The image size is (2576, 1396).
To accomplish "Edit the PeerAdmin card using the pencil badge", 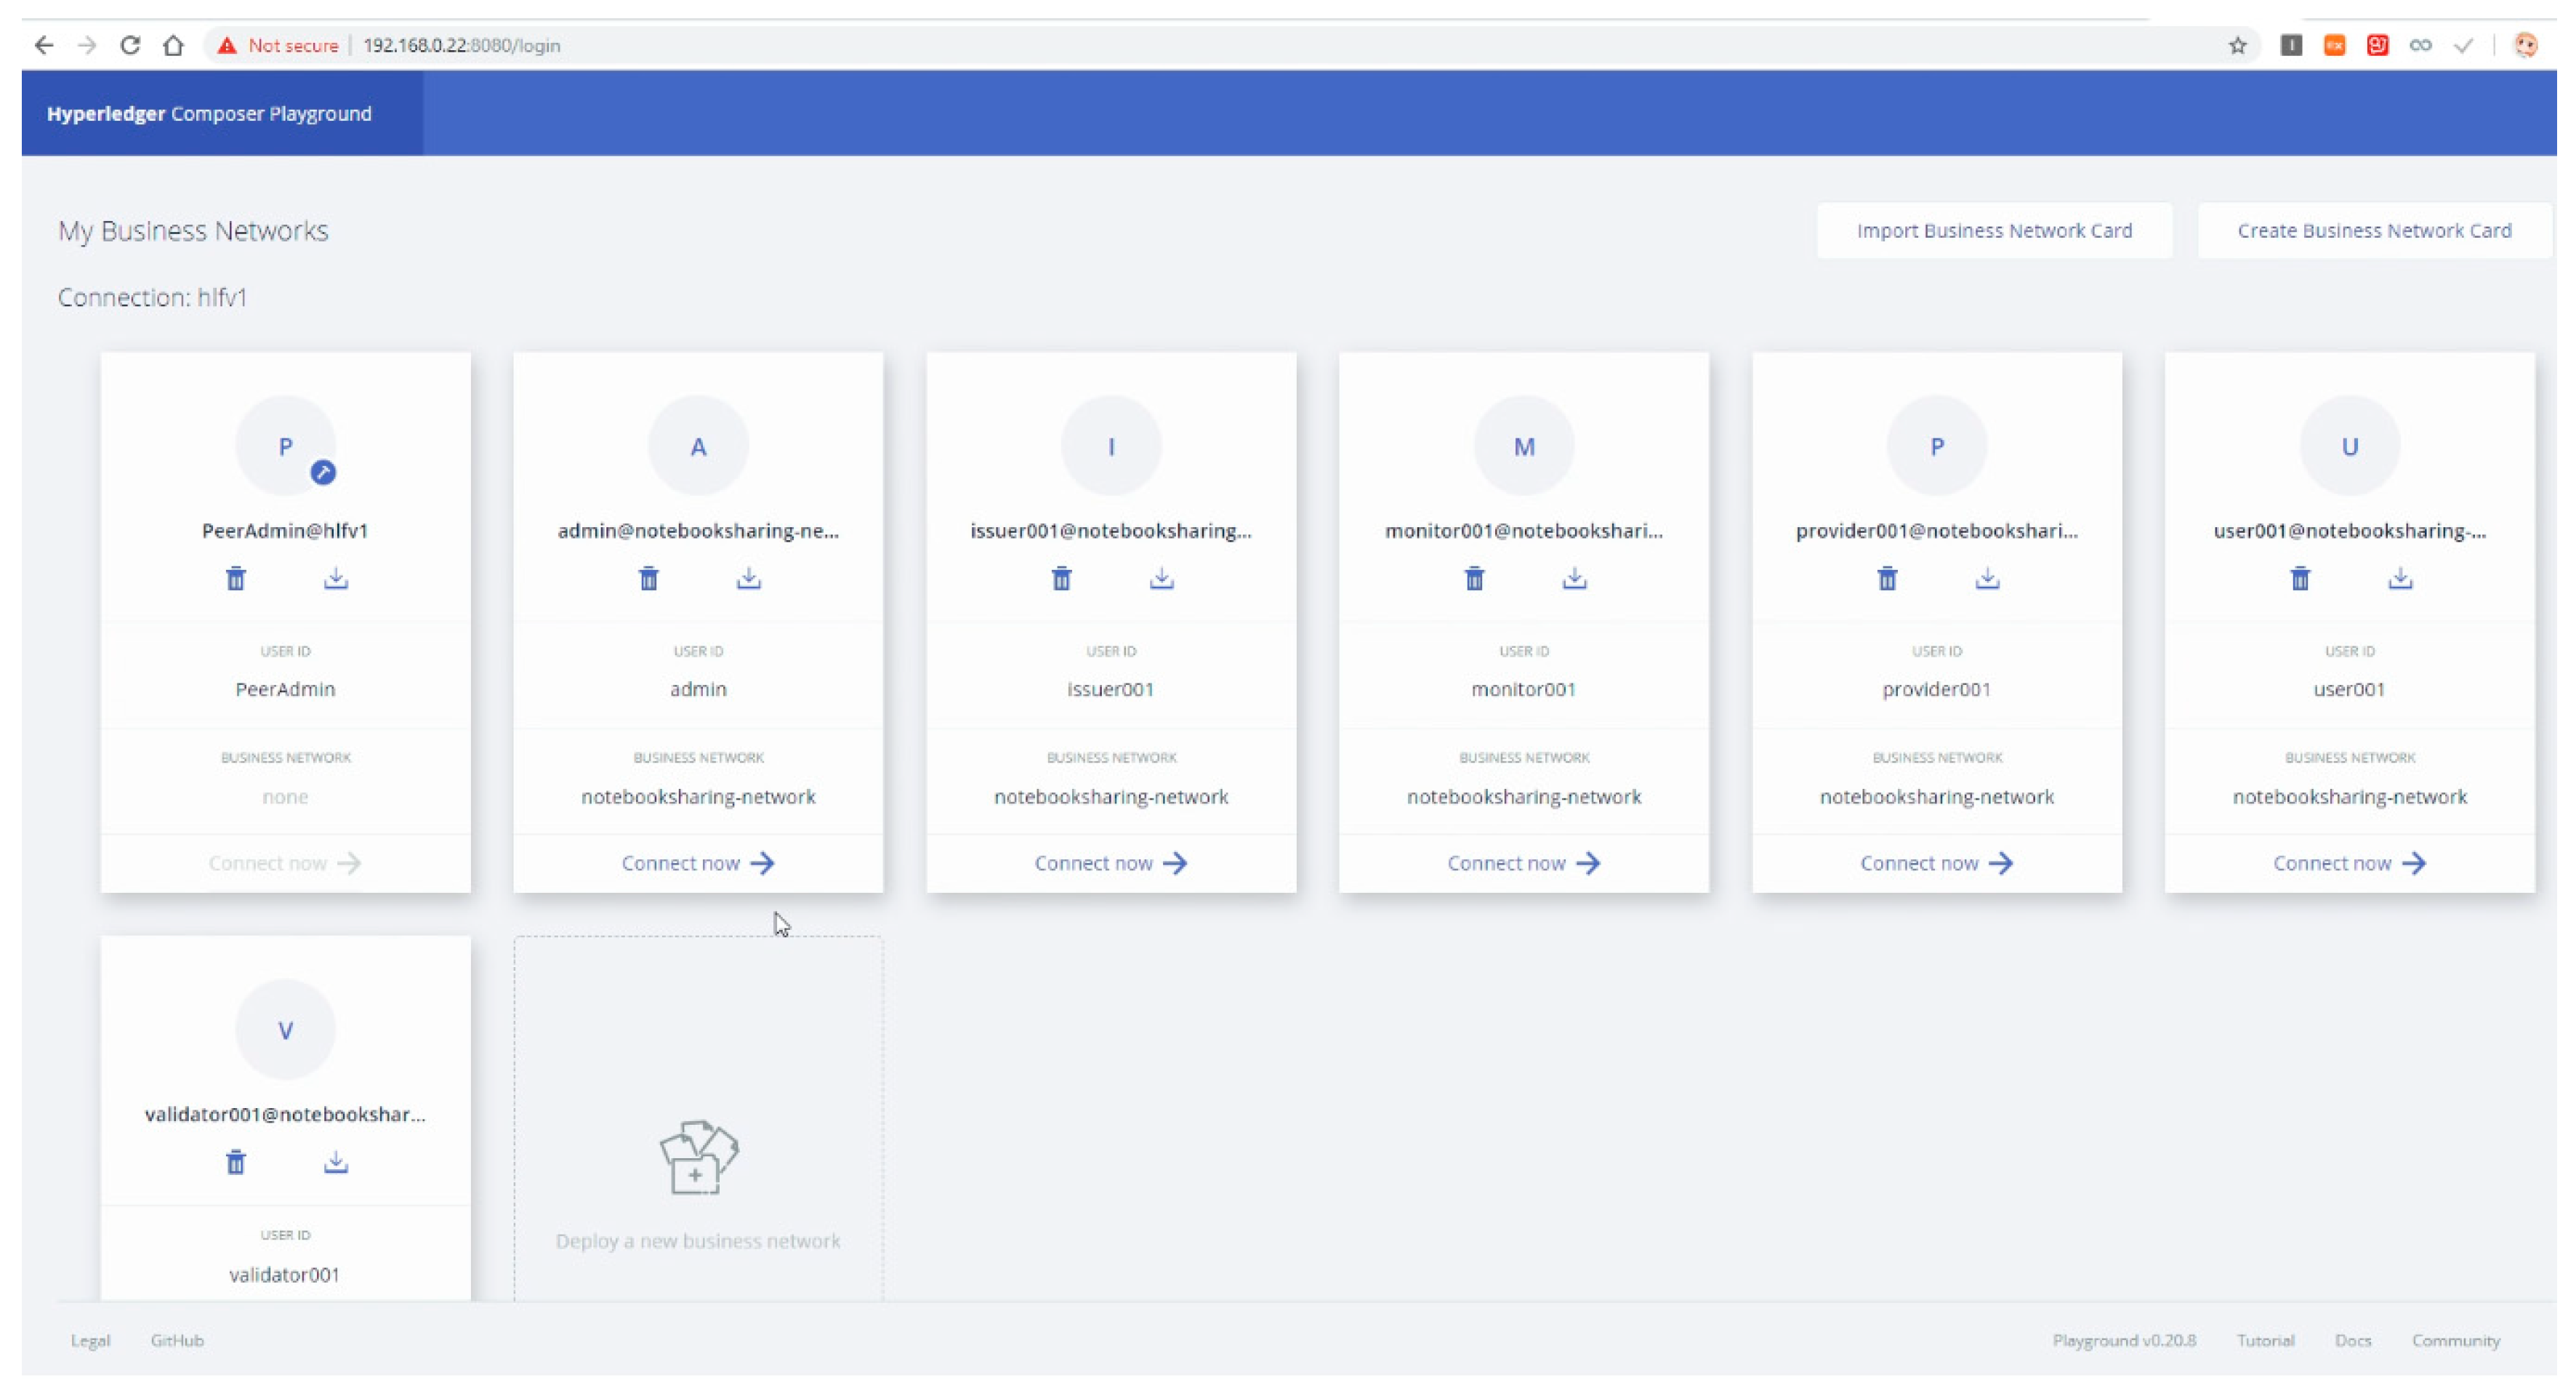I will tap(323, 472).
